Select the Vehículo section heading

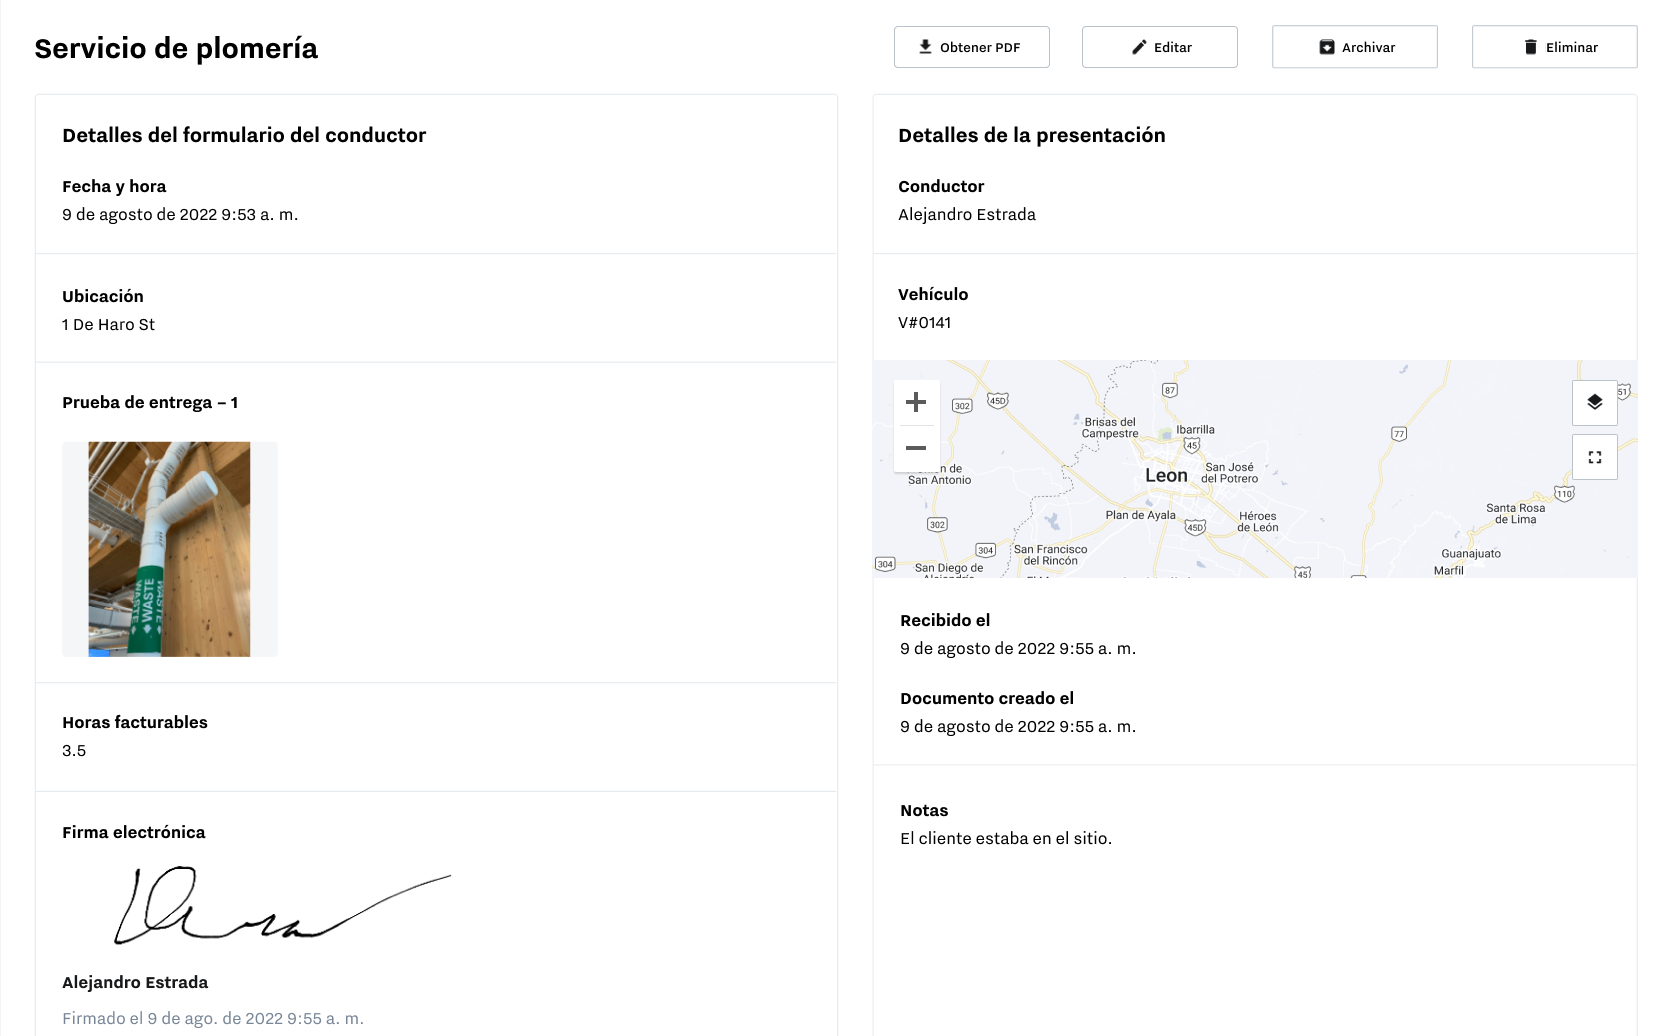[933, 294]
